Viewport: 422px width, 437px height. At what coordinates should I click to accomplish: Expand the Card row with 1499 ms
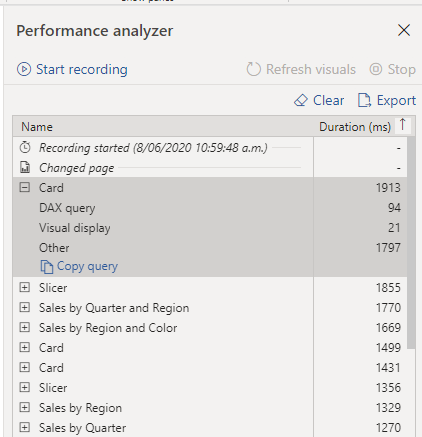point(25,347)
